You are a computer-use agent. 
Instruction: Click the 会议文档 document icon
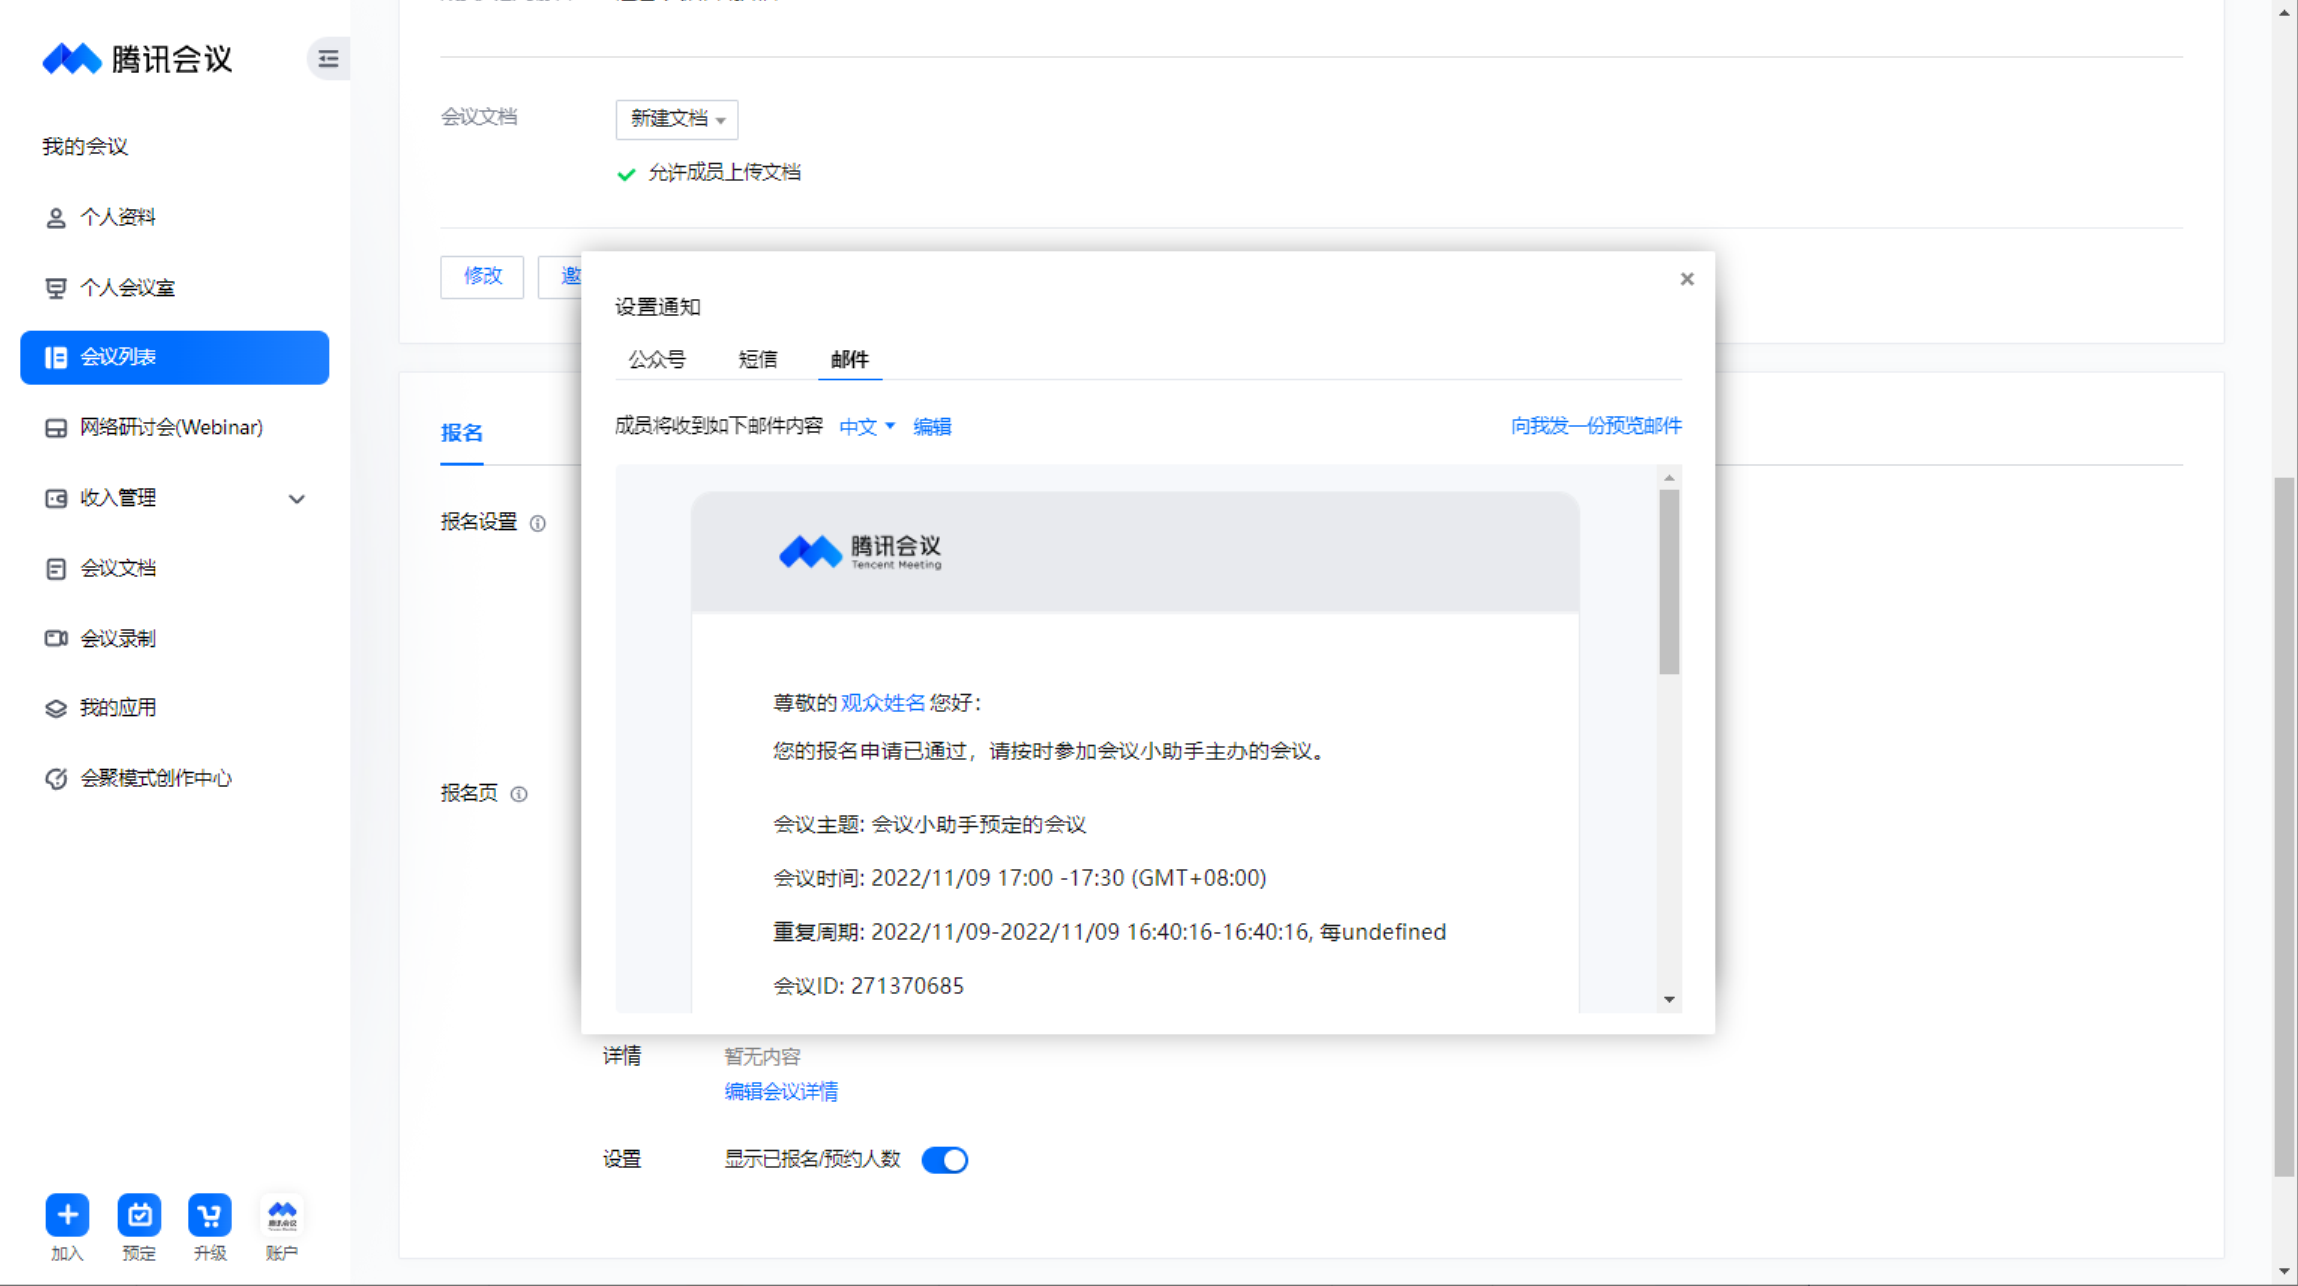coord(56,569)
